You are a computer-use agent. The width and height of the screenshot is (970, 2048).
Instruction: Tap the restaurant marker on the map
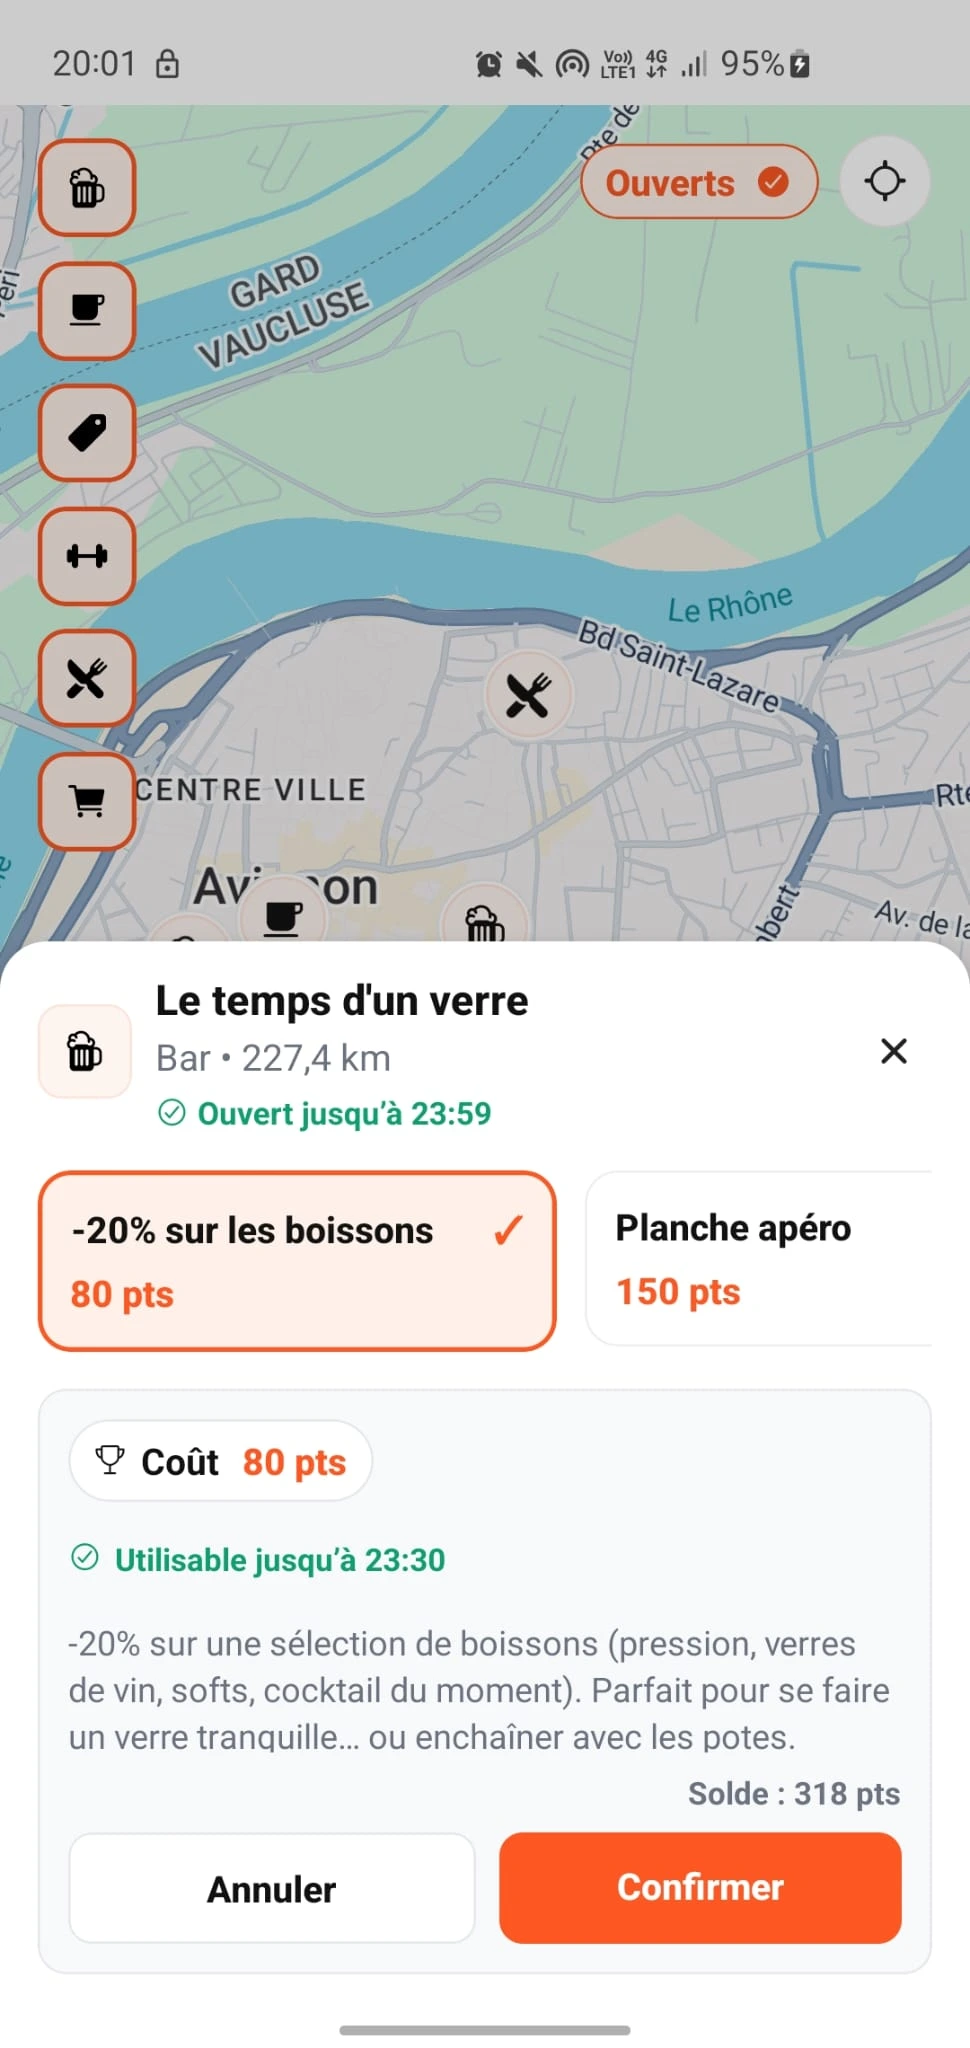(527, 695)
